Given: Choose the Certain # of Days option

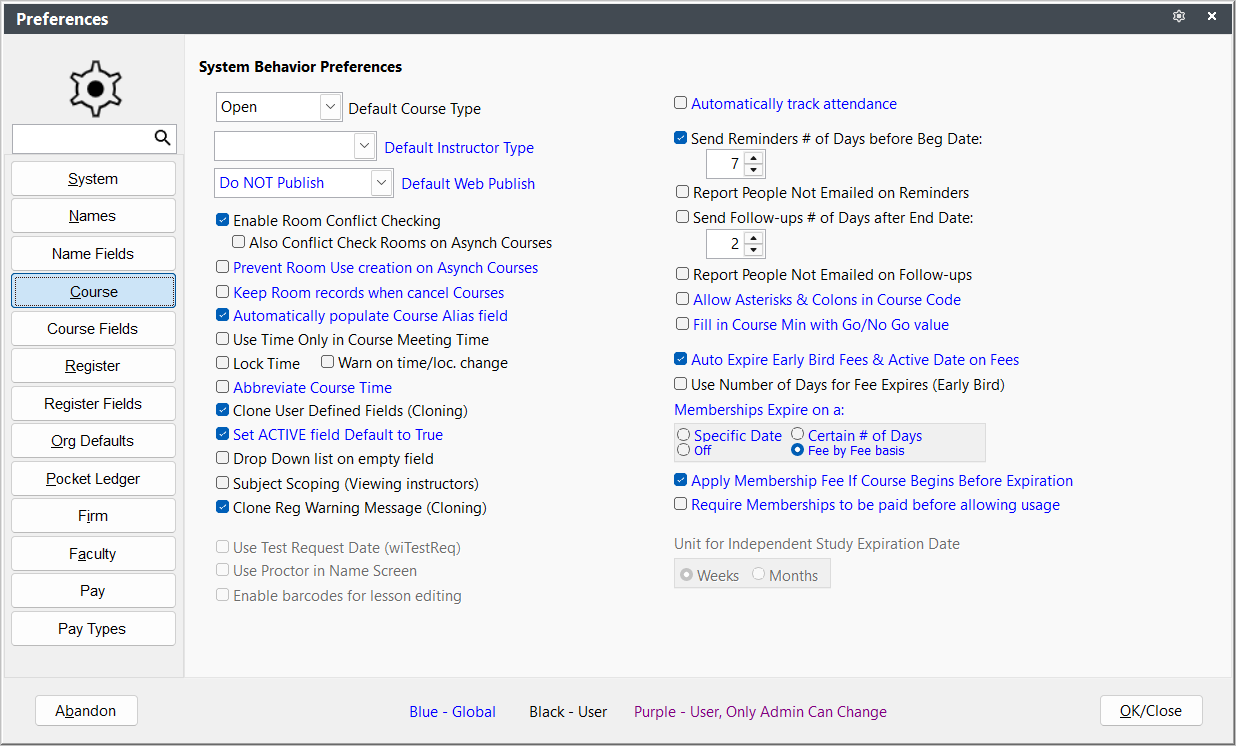Looking at the screenshot, I should click(x=798, y=435).
